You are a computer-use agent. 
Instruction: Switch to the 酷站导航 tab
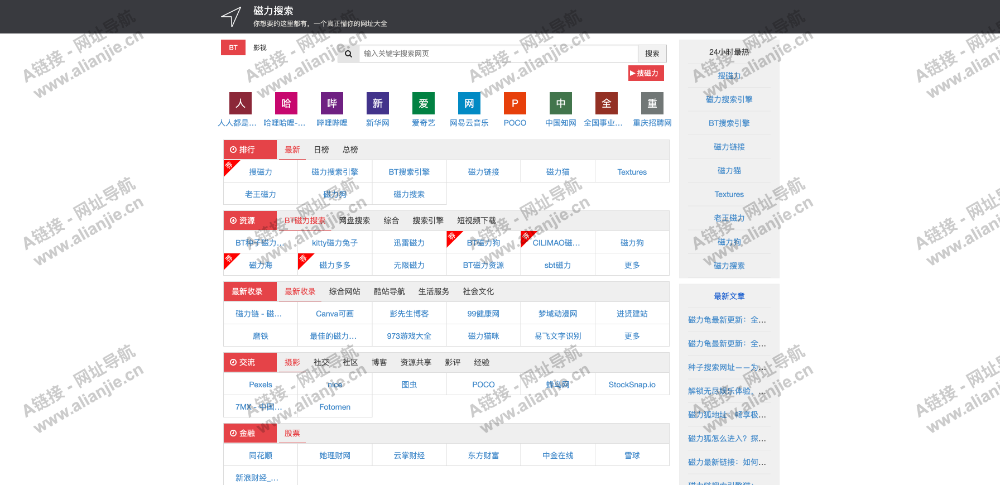point(389,291)
